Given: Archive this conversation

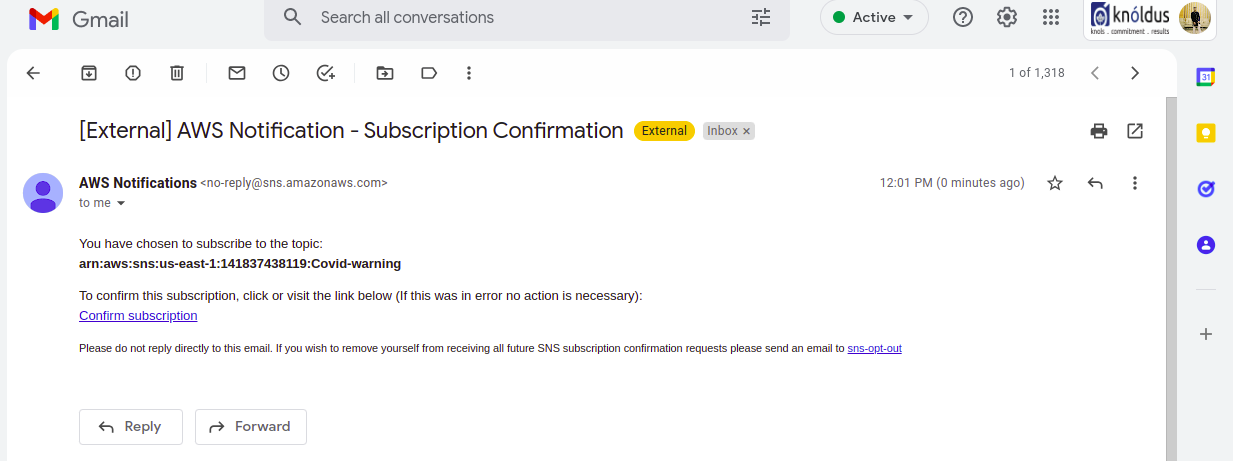Looking at the screenshot, I should pos(89,73).
